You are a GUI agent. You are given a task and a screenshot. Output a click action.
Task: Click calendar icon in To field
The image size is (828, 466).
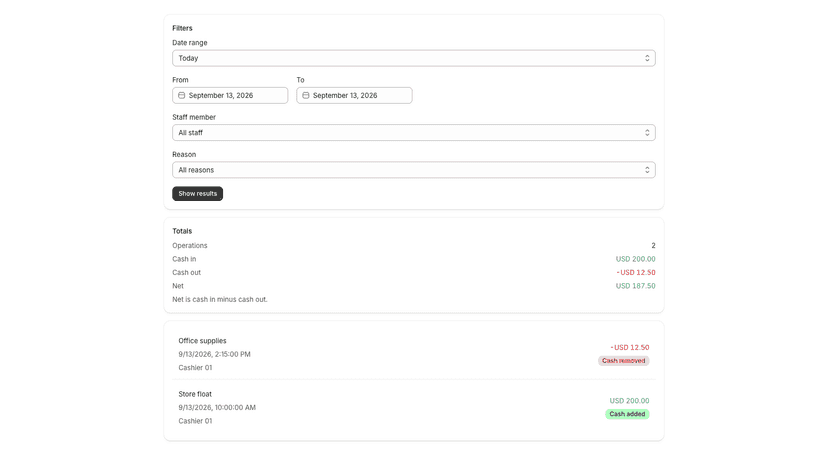(306, 96)
